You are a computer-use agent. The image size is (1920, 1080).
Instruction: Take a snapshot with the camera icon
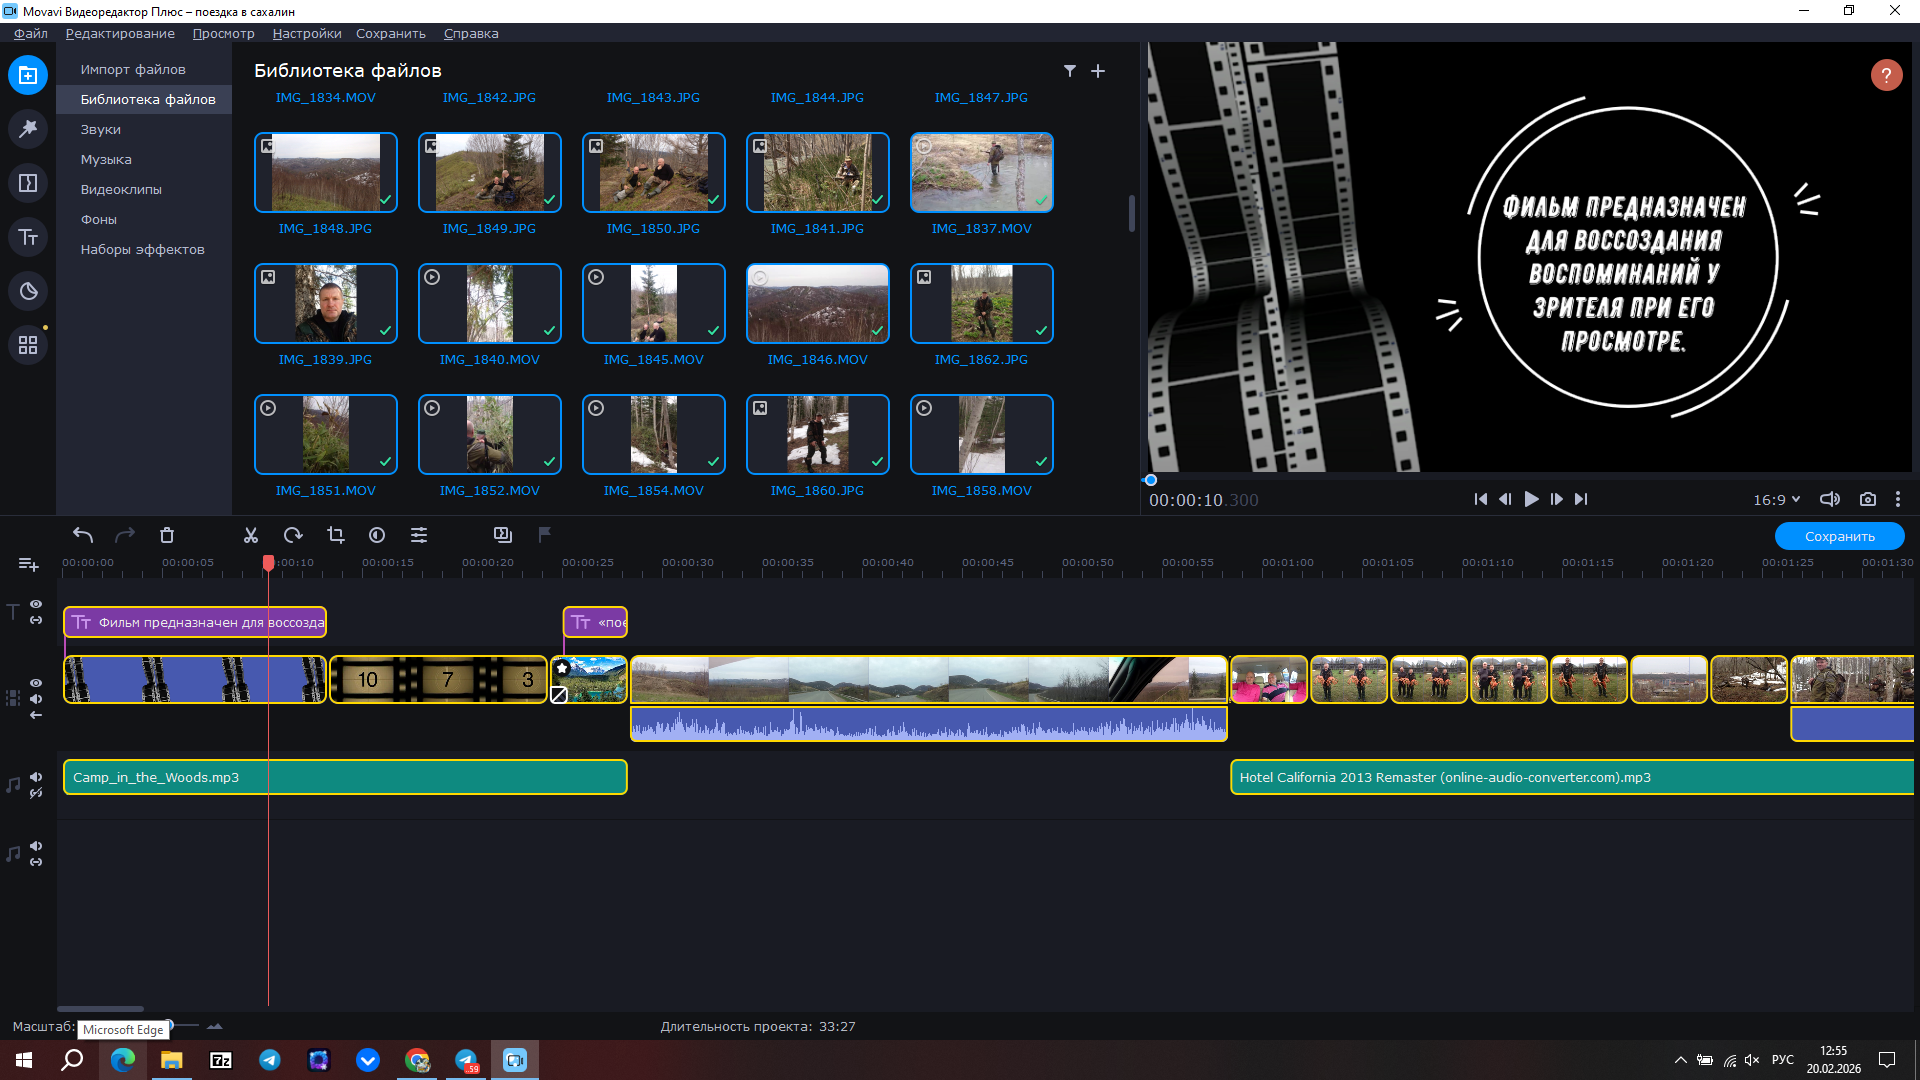point(1867,499)
